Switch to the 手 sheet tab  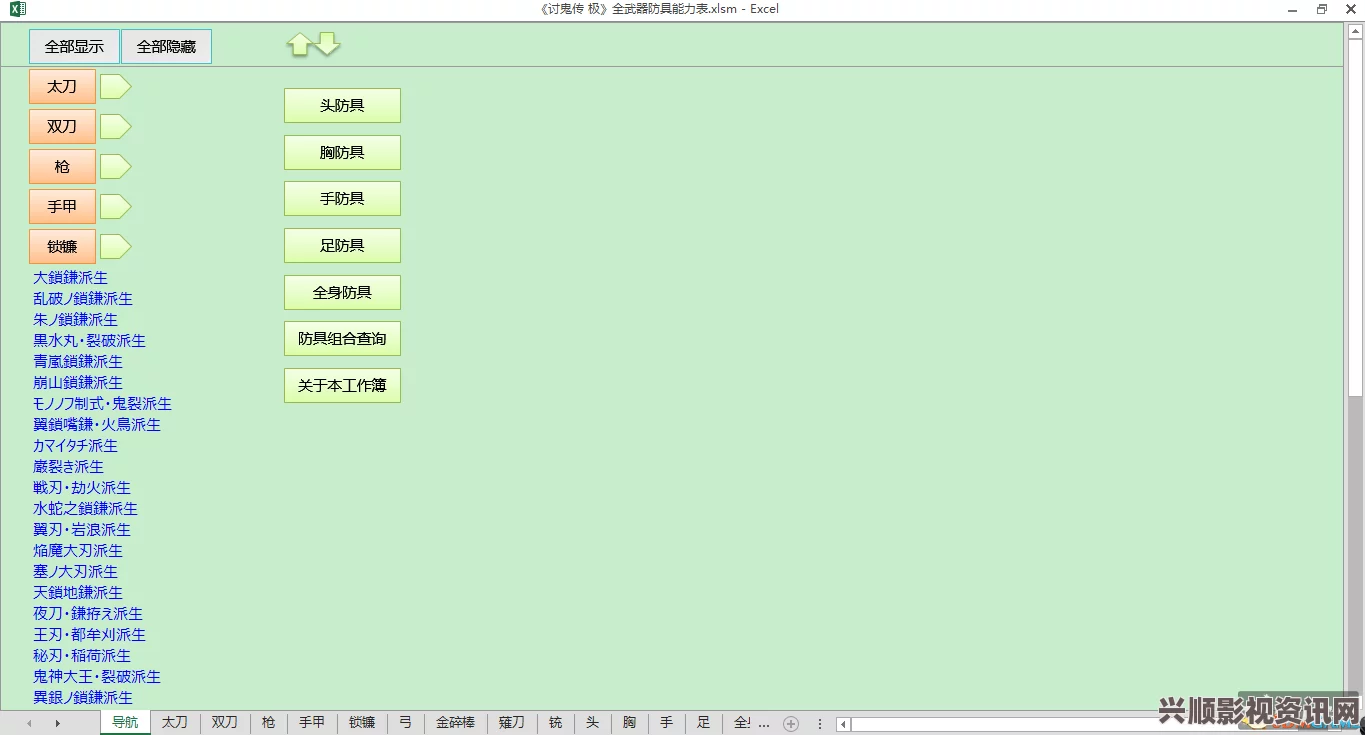(667, 723)
